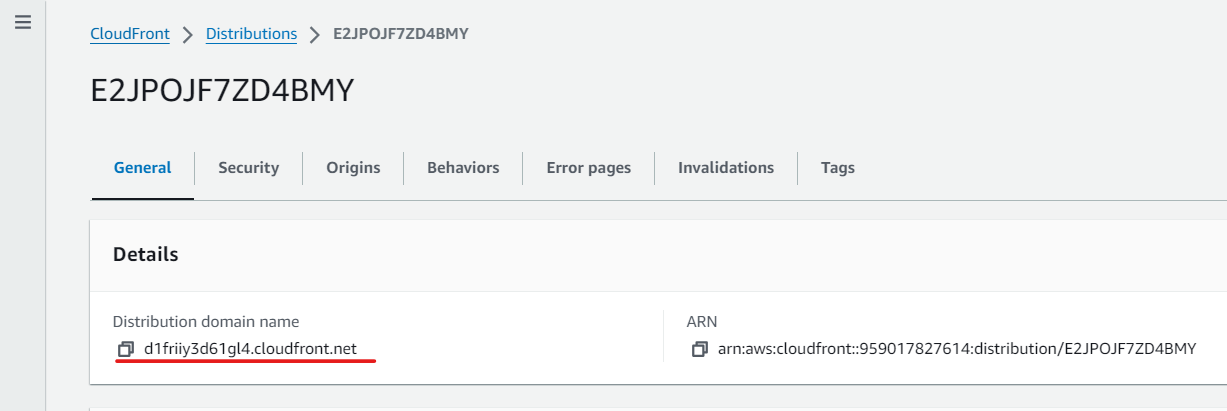Click the chevron after Distributions breadcrumb
This screenshot has width=1227, height=411.
(315, 34)
